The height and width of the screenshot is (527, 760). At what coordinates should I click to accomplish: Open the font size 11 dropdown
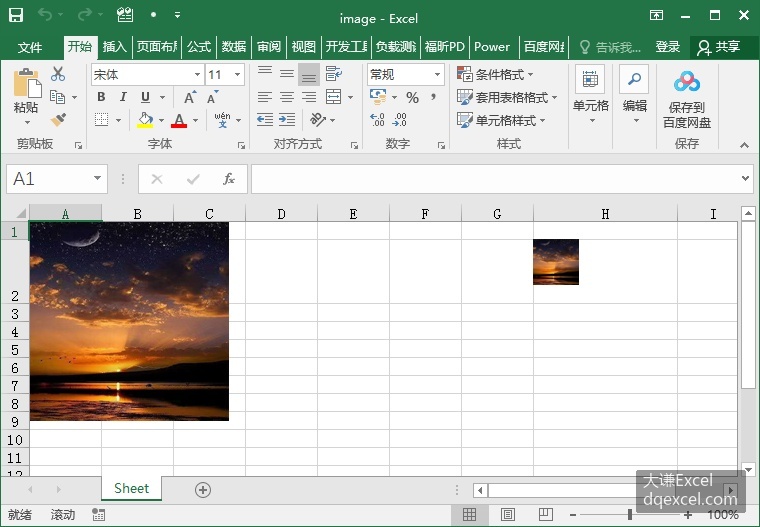point(238,74)
